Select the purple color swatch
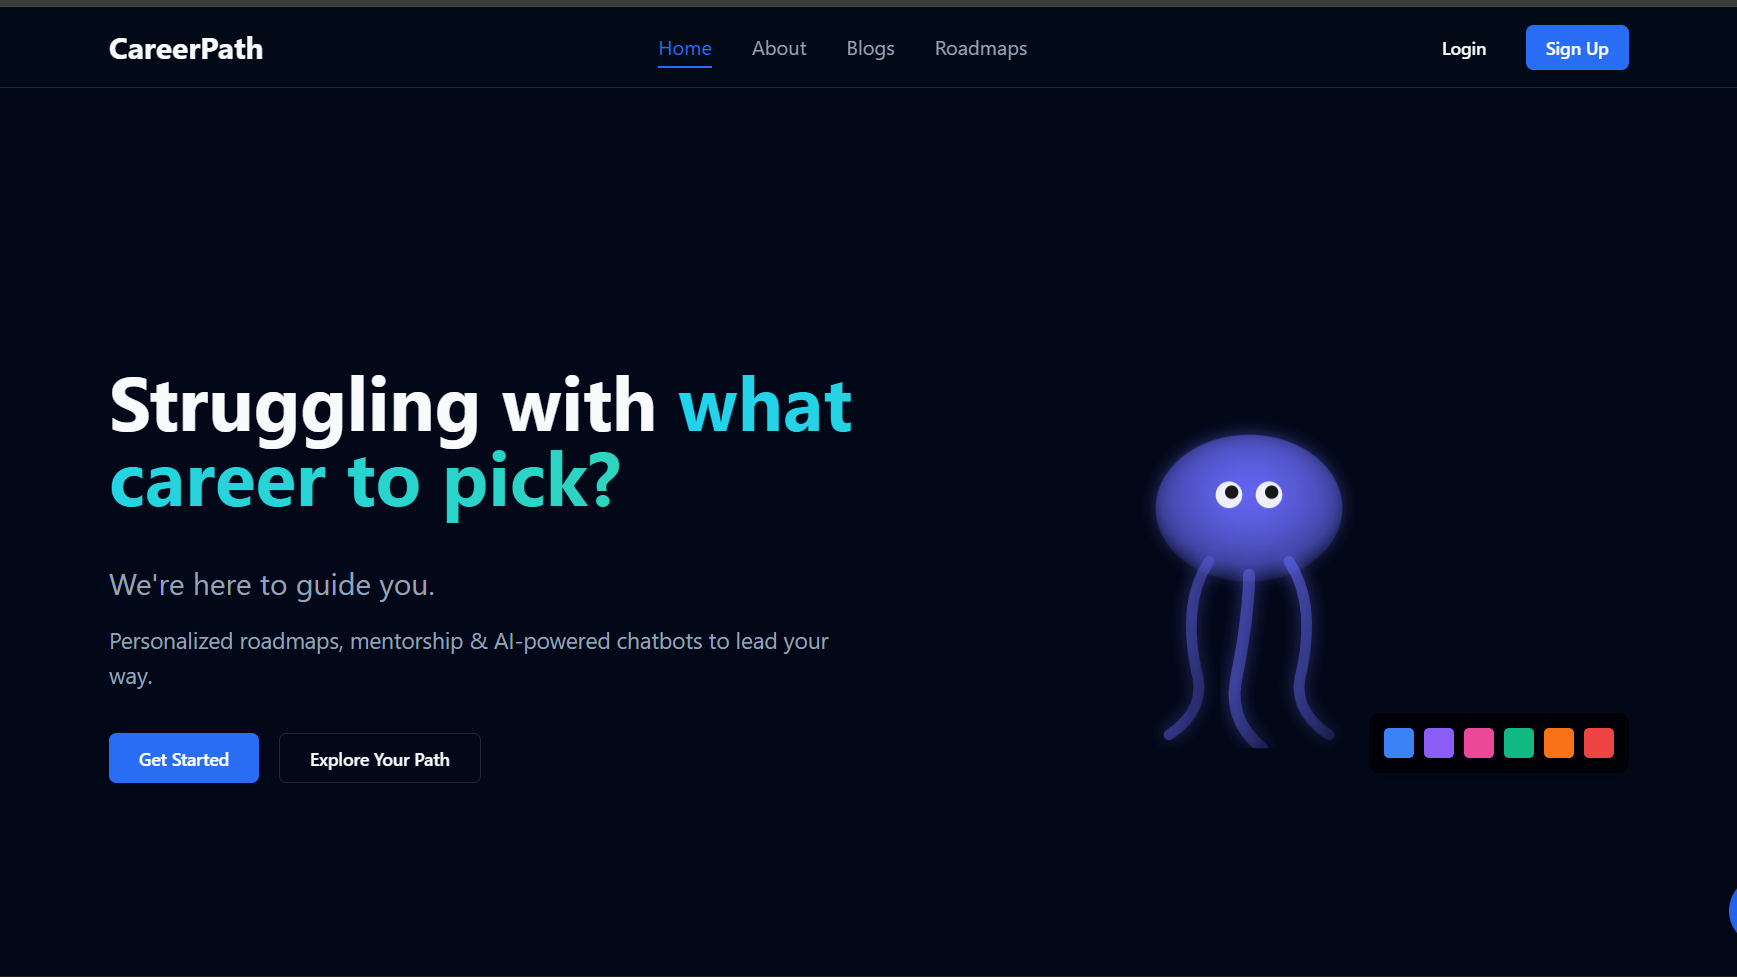1737x977 pixels. pyautogui.click(x=1439, y=743)
